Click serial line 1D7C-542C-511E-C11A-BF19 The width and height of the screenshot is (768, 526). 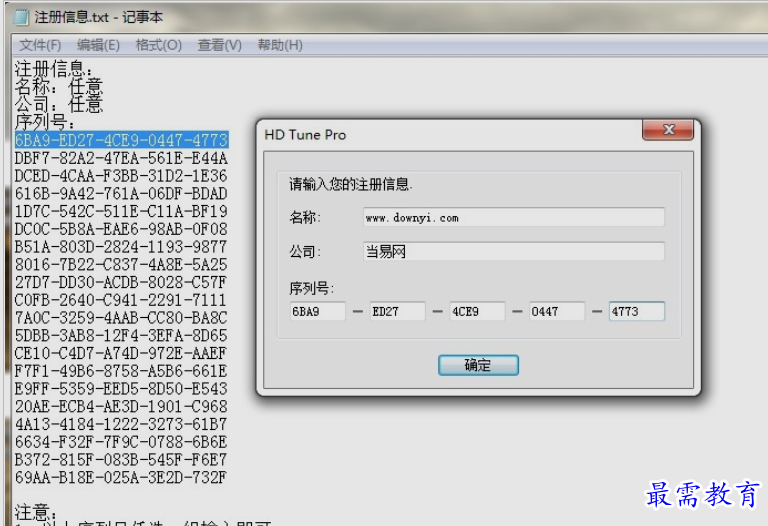[121, 211]
